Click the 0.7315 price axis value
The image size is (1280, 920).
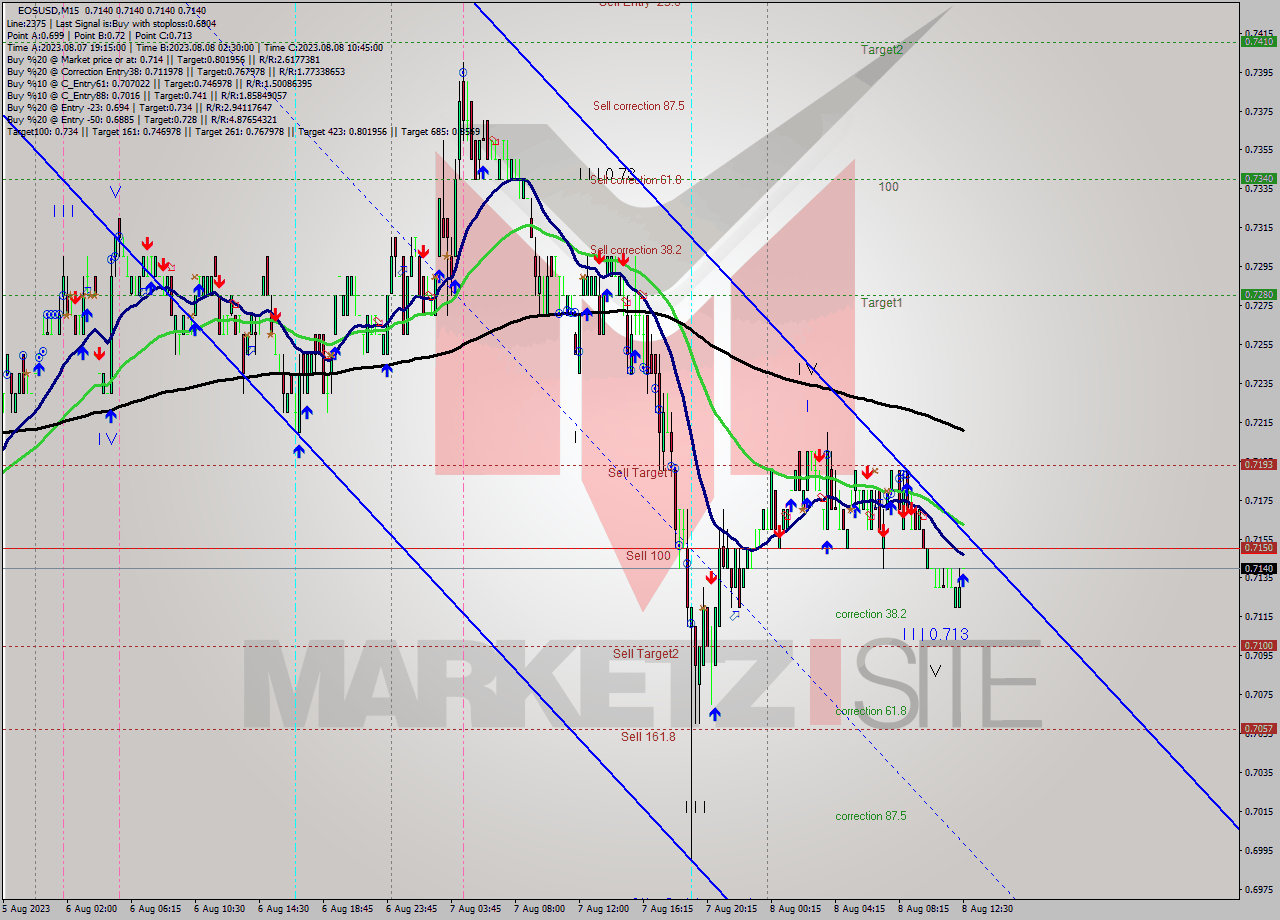1259,227
